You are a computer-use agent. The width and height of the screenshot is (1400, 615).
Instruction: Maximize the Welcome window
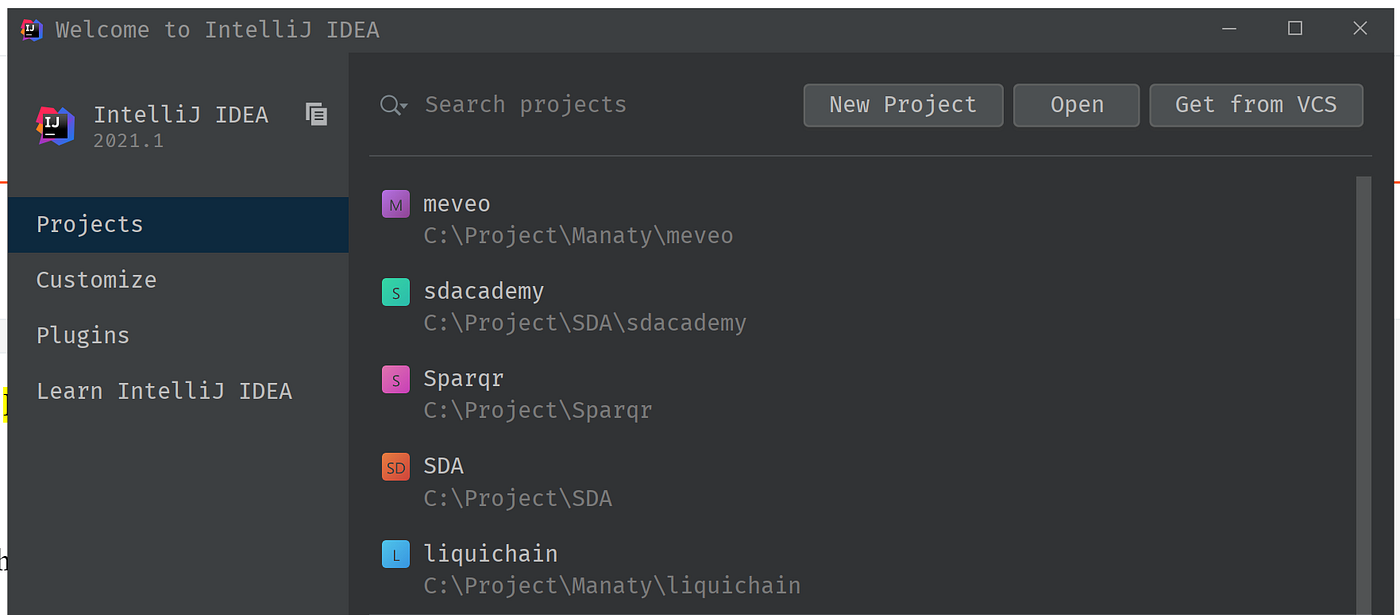pyautogui.click(x=1295, y=29)
